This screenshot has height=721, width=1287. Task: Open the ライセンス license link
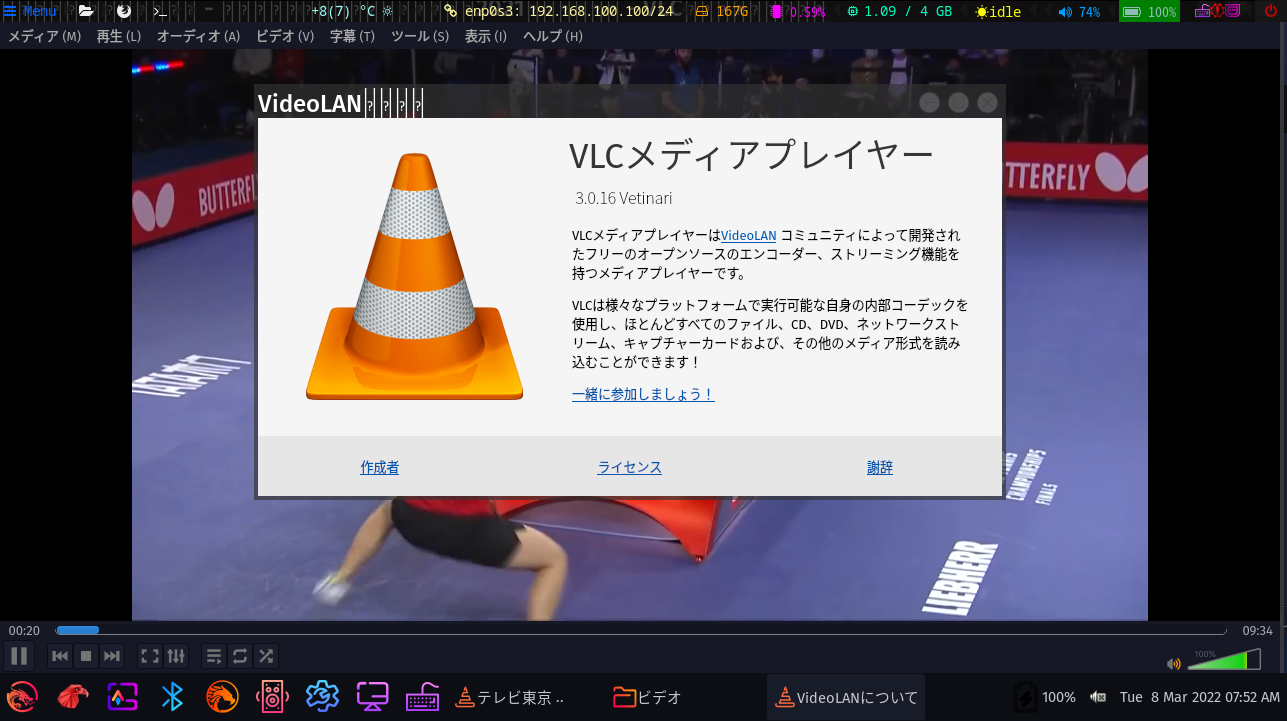(x=630, y=467)
